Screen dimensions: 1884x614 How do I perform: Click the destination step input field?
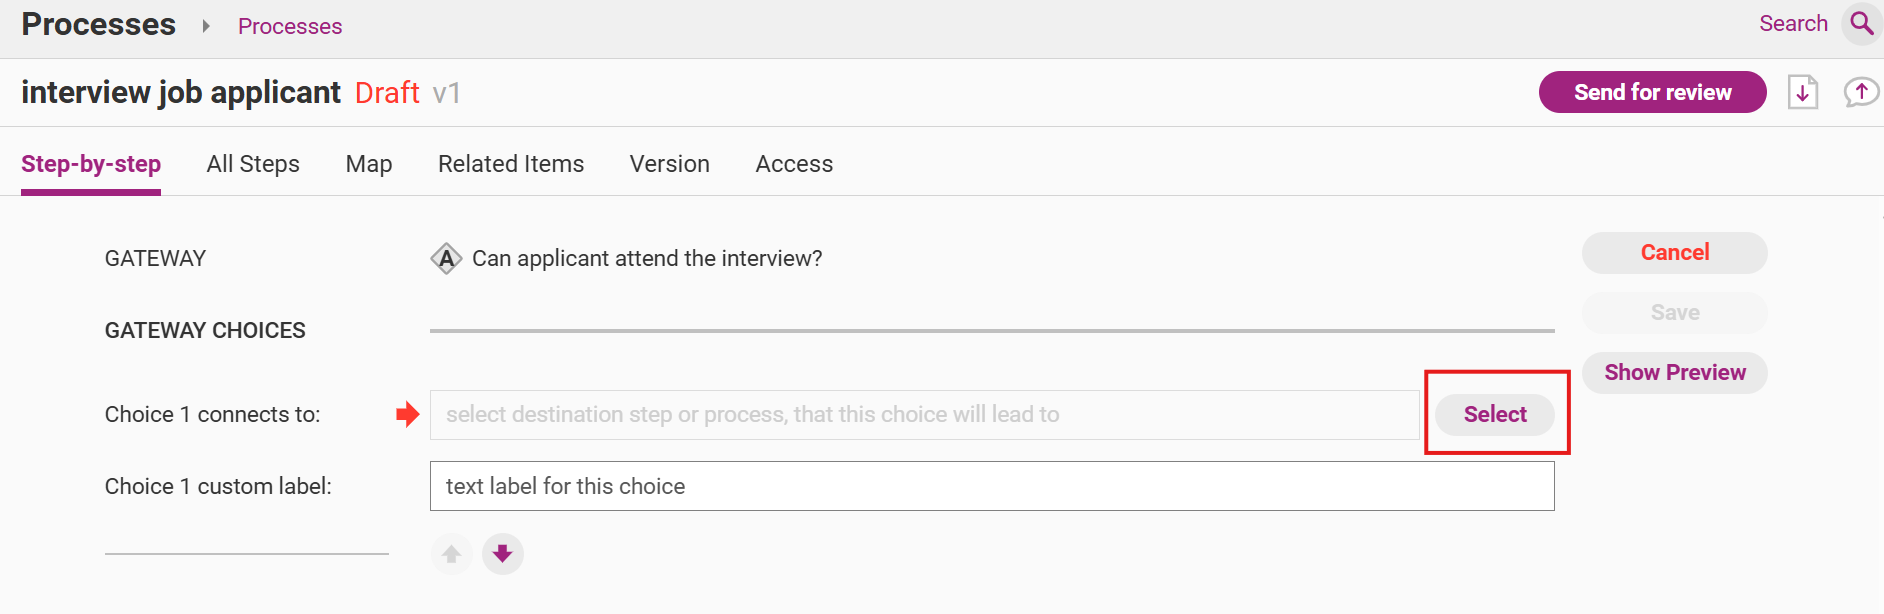(924, 415)
